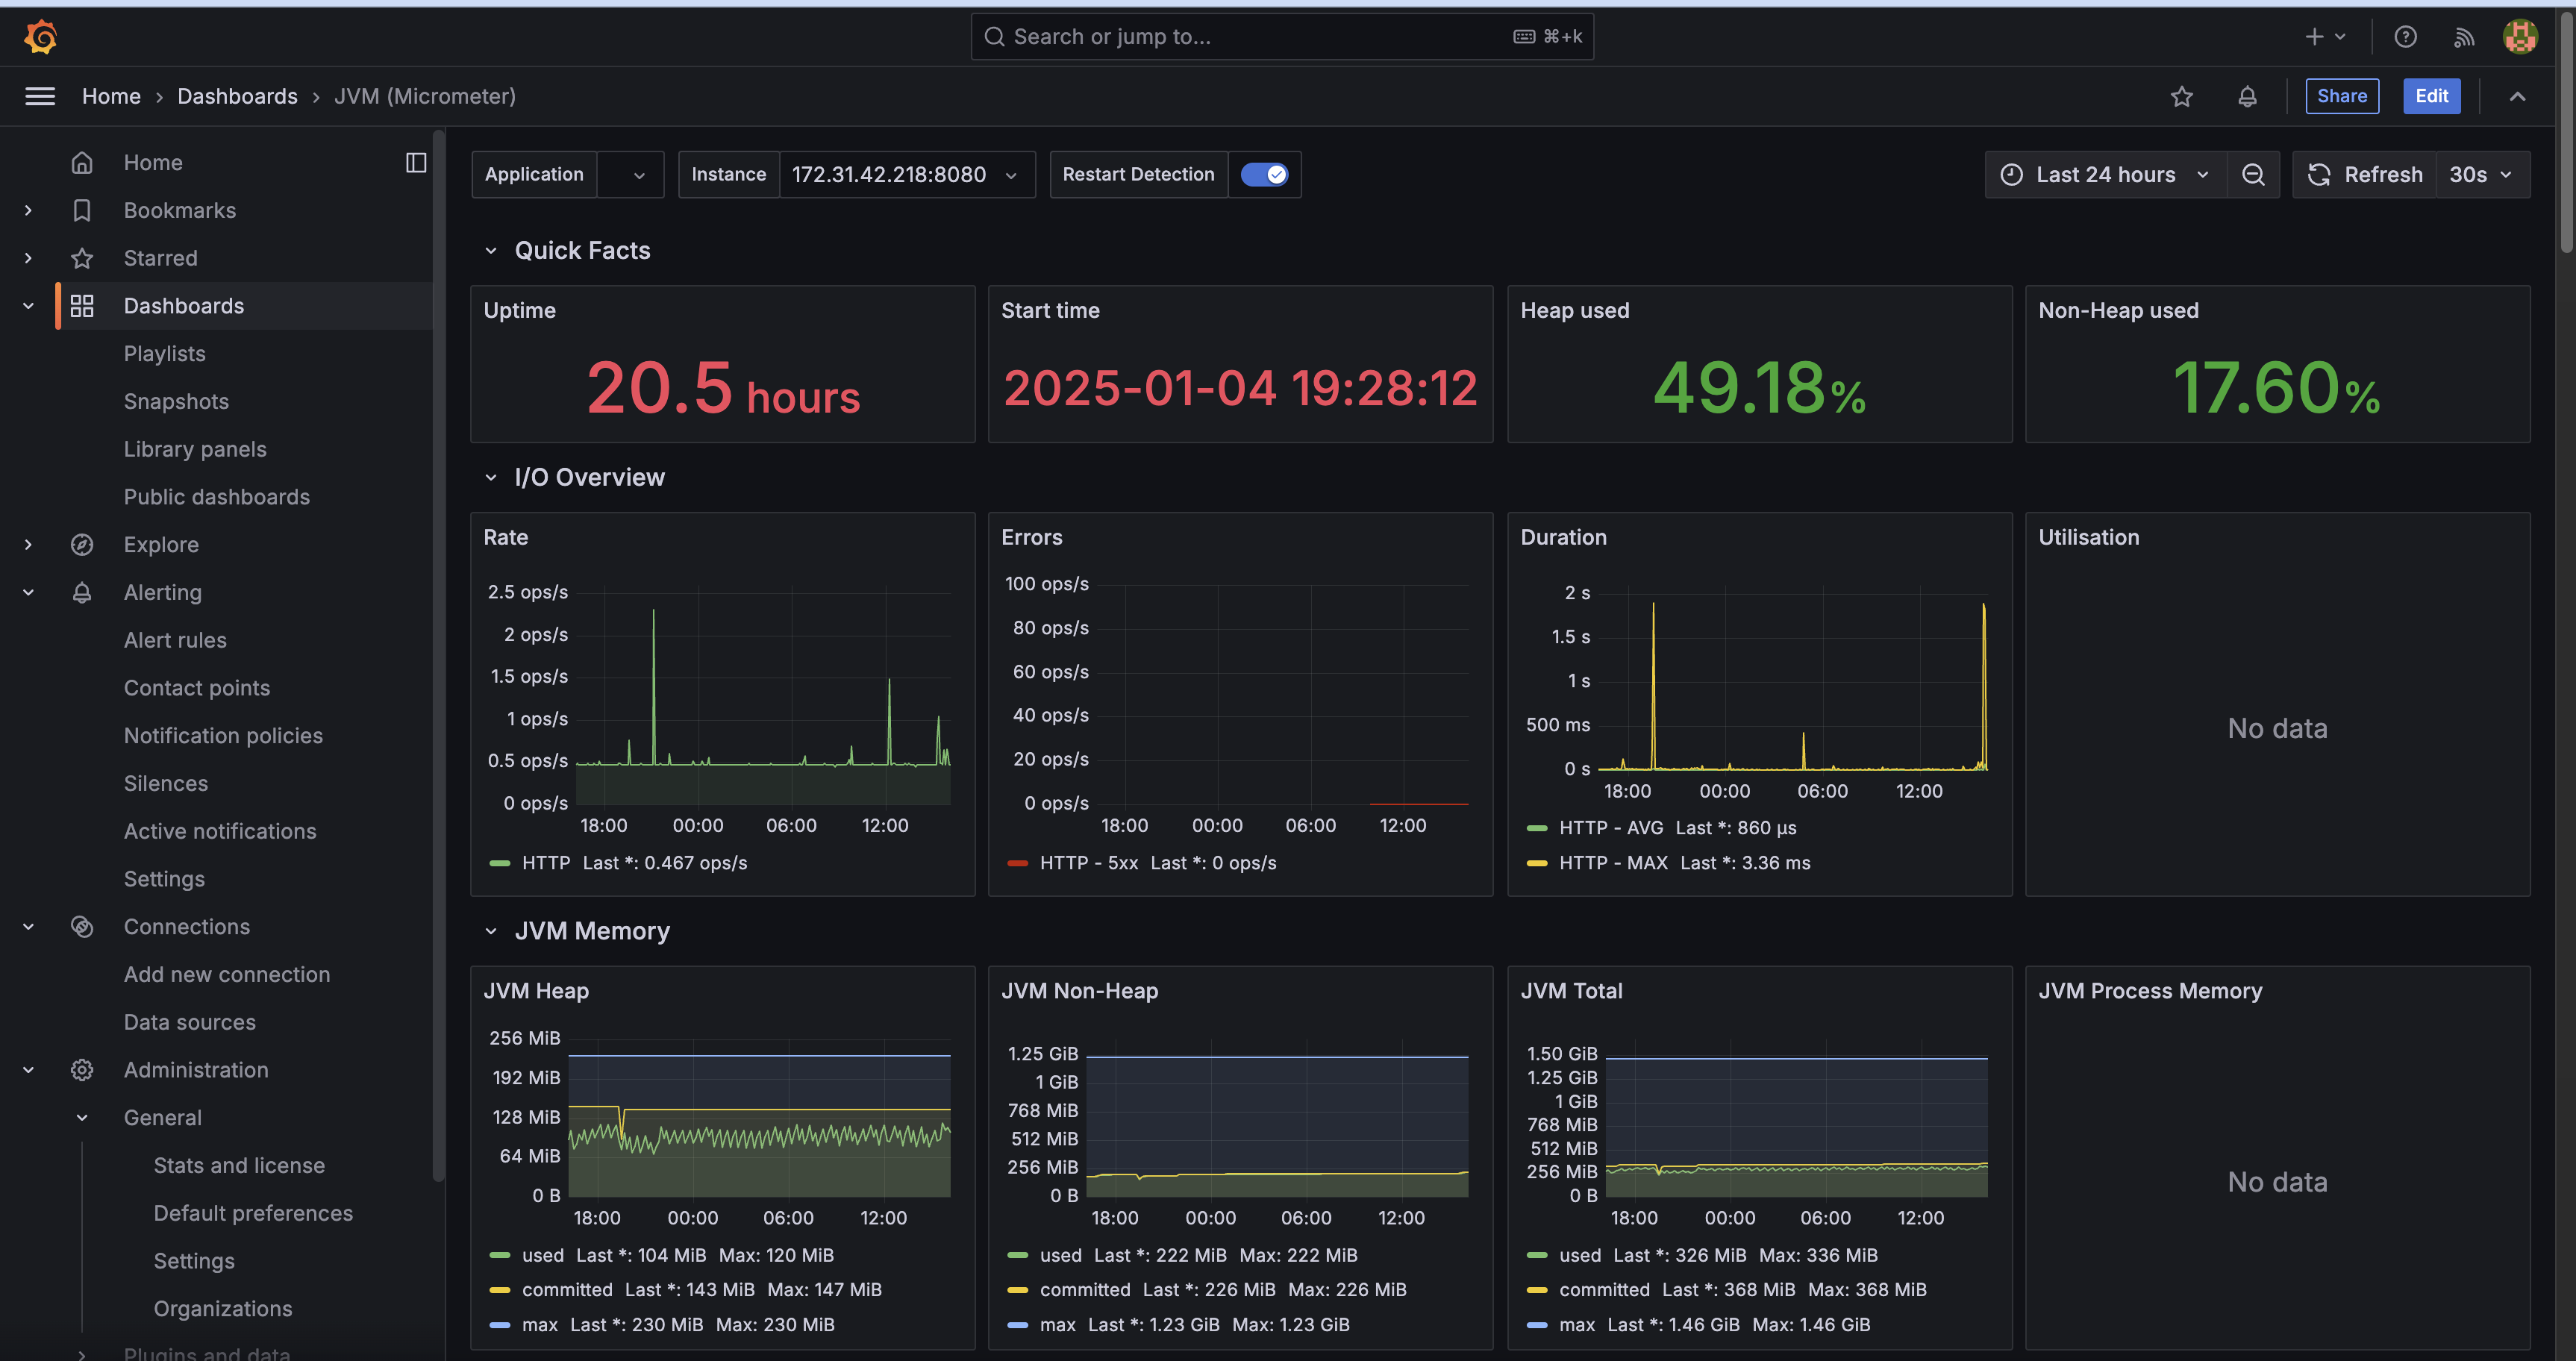This screenshot has width=2576, height=1361.
Task: Open Notification policies link
Action: [x=223, y=735]
